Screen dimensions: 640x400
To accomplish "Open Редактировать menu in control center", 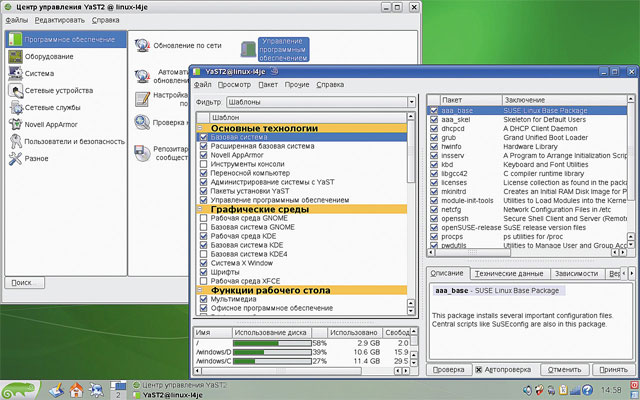I will point(60,20).
